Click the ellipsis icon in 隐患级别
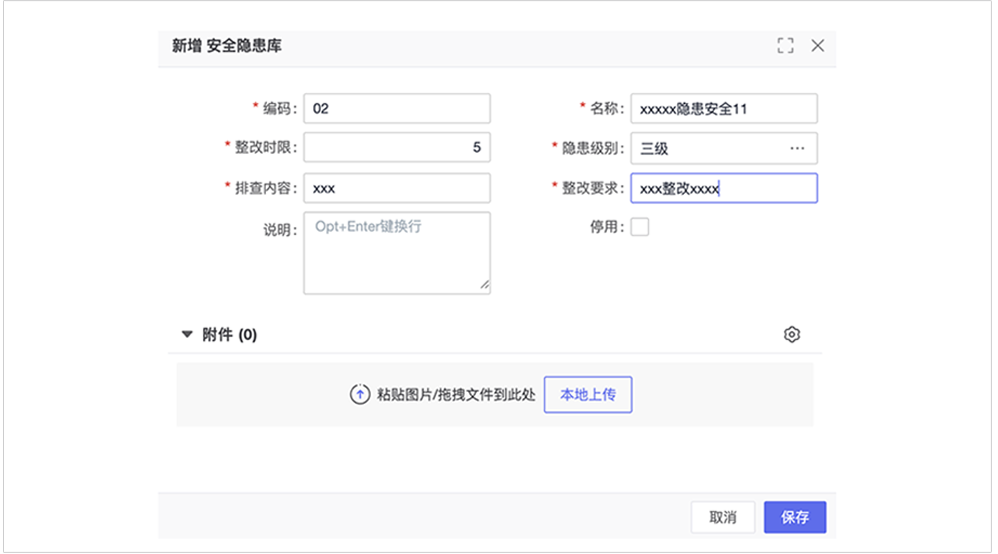998x554 pixels. tap(797, 148)
